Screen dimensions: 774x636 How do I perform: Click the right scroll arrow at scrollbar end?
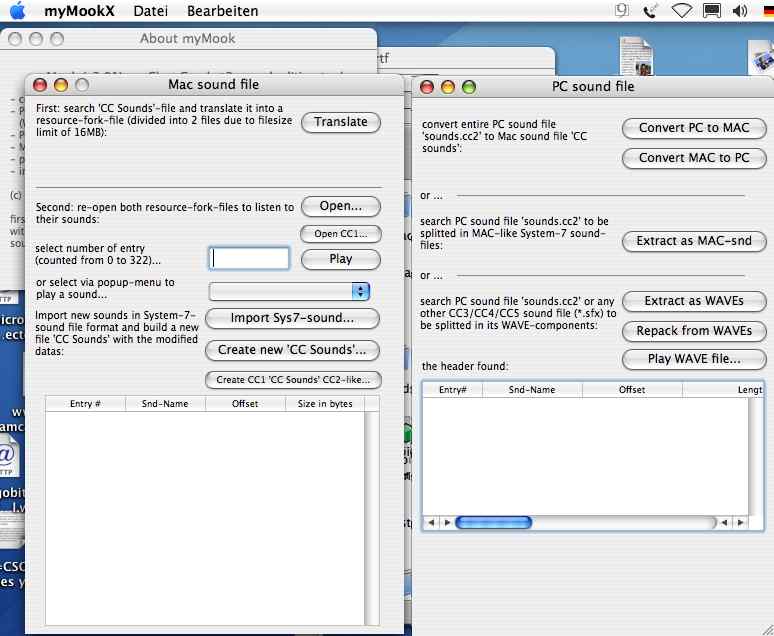tap(740, 522)
